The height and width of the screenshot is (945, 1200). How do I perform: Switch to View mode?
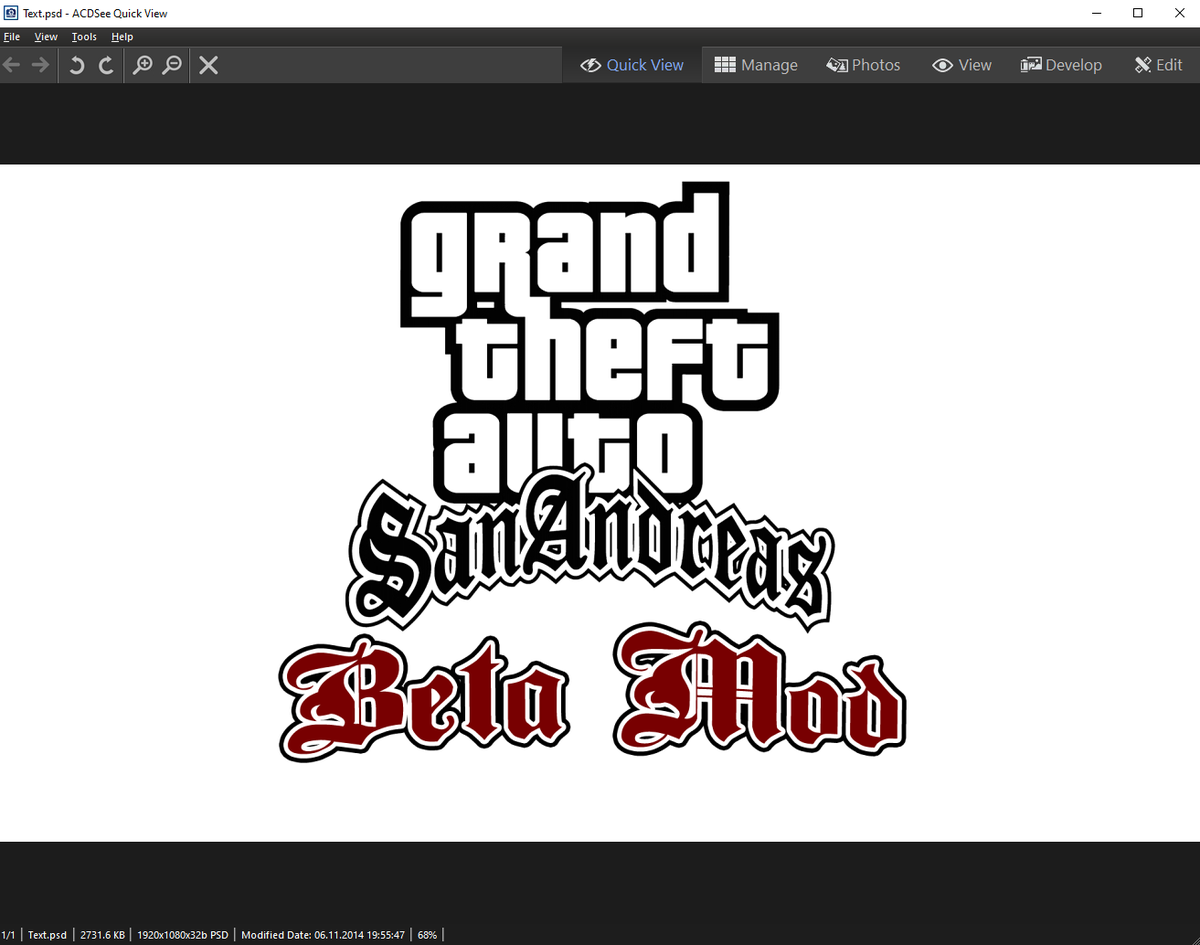pyautogui.click(x=962, y=65)
